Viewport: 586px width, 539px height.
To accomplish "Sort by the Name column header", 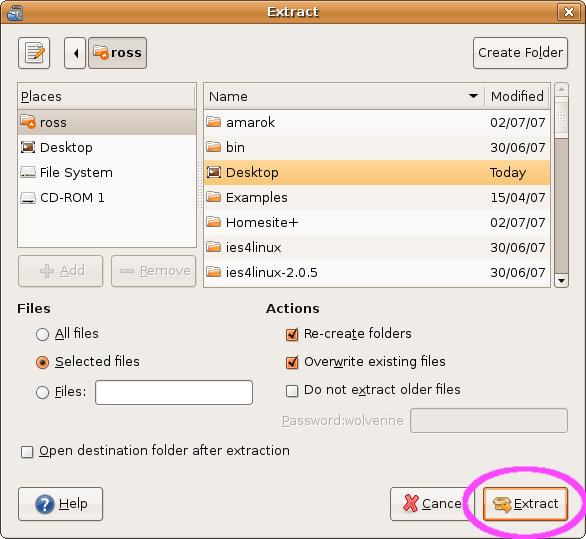I will coord(344,96).
